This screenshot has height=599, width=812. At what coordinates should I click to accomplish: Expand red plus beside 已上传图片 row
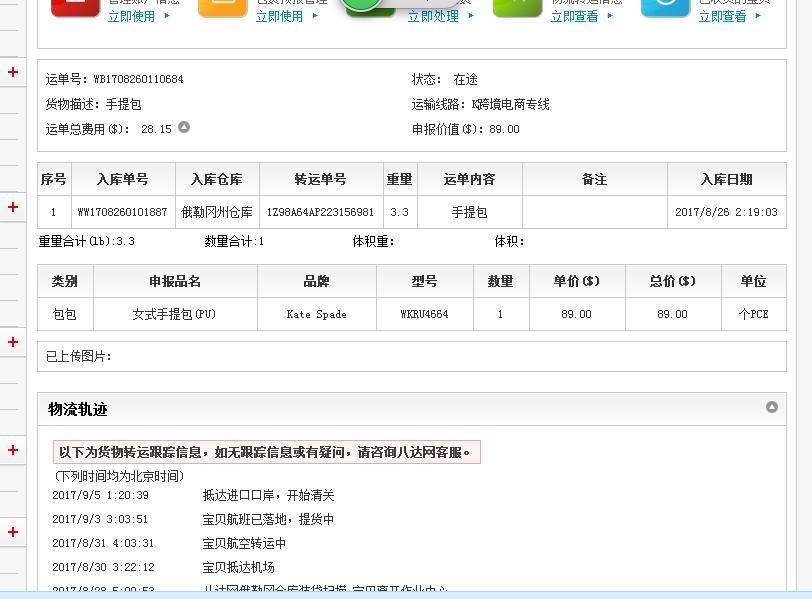click(x=13, y=342)
